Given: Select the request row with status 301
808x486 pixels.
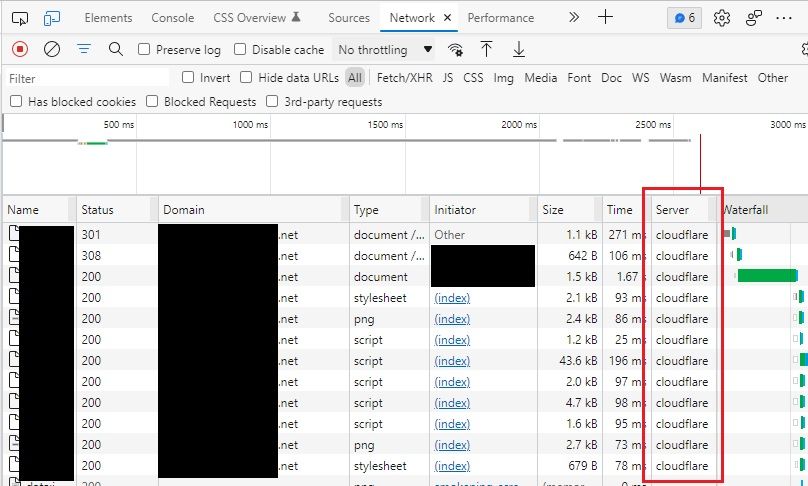Looking at the screenshot, I should (x=405, y=234).
